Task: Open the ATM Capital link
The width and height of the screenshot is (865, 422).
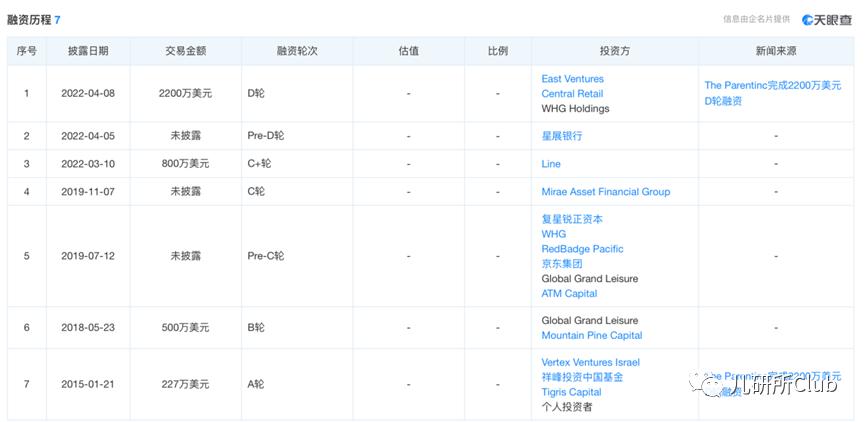Action: (x=569, y=294)
